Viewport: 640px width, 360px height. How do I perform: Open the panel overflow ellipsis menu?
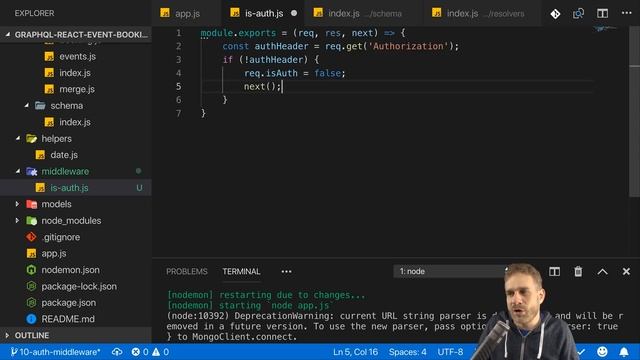tap(286, 271)
